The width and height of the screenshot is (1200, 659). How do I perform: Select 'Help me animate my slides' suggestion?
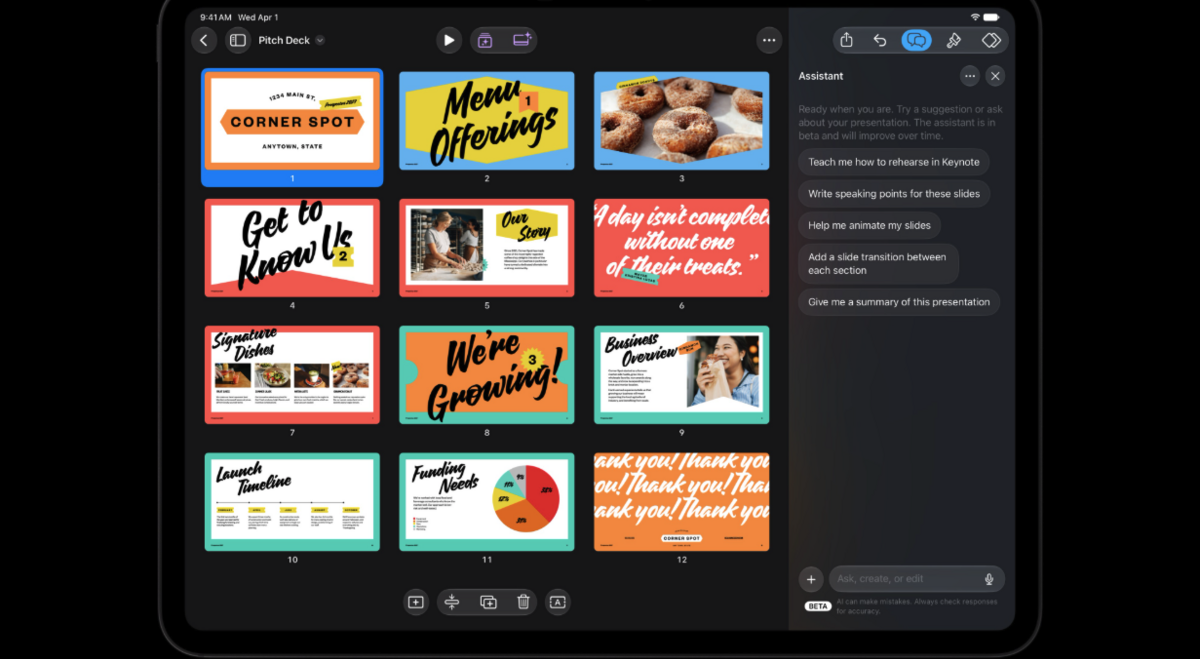869,226
